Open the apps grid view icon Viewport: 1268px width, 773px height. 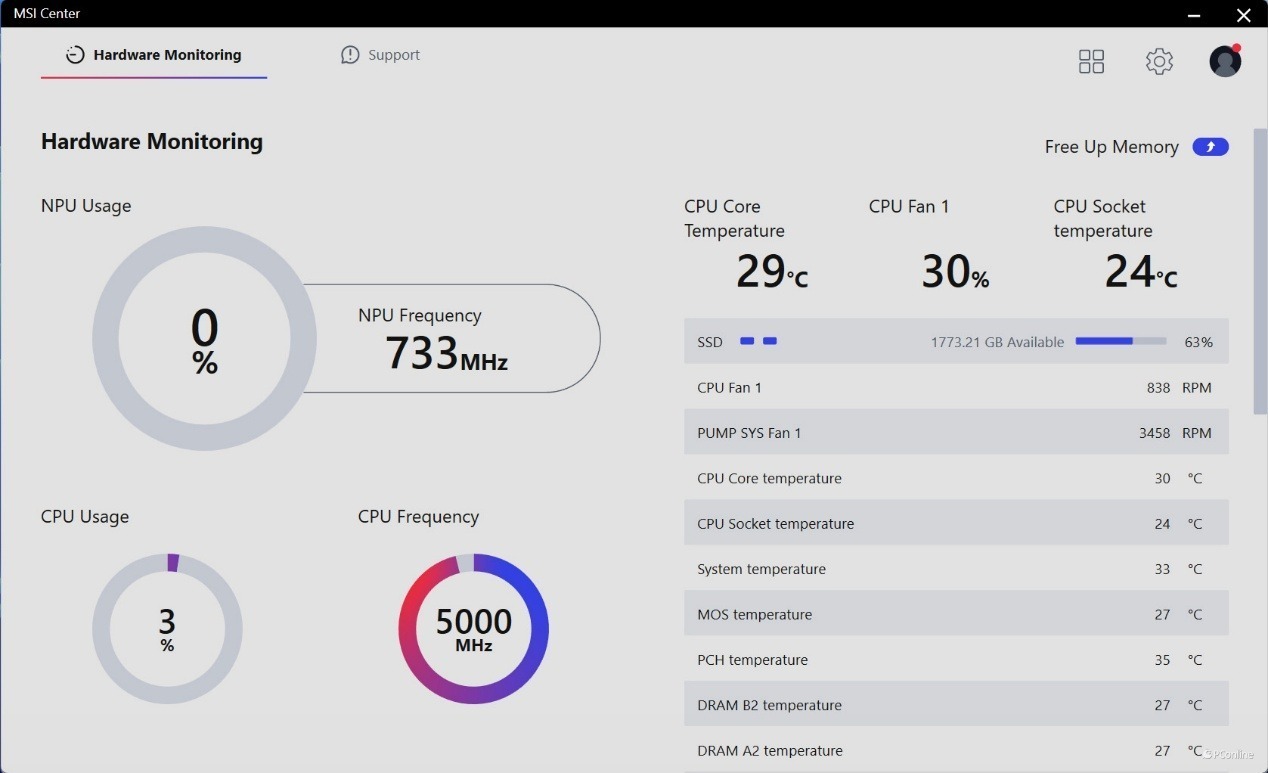point(1091,62)
